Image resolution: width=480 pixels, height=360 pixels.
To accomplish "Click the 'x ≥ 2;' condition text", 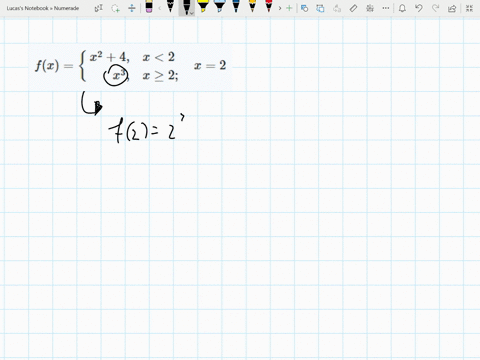I will (161, 76).
